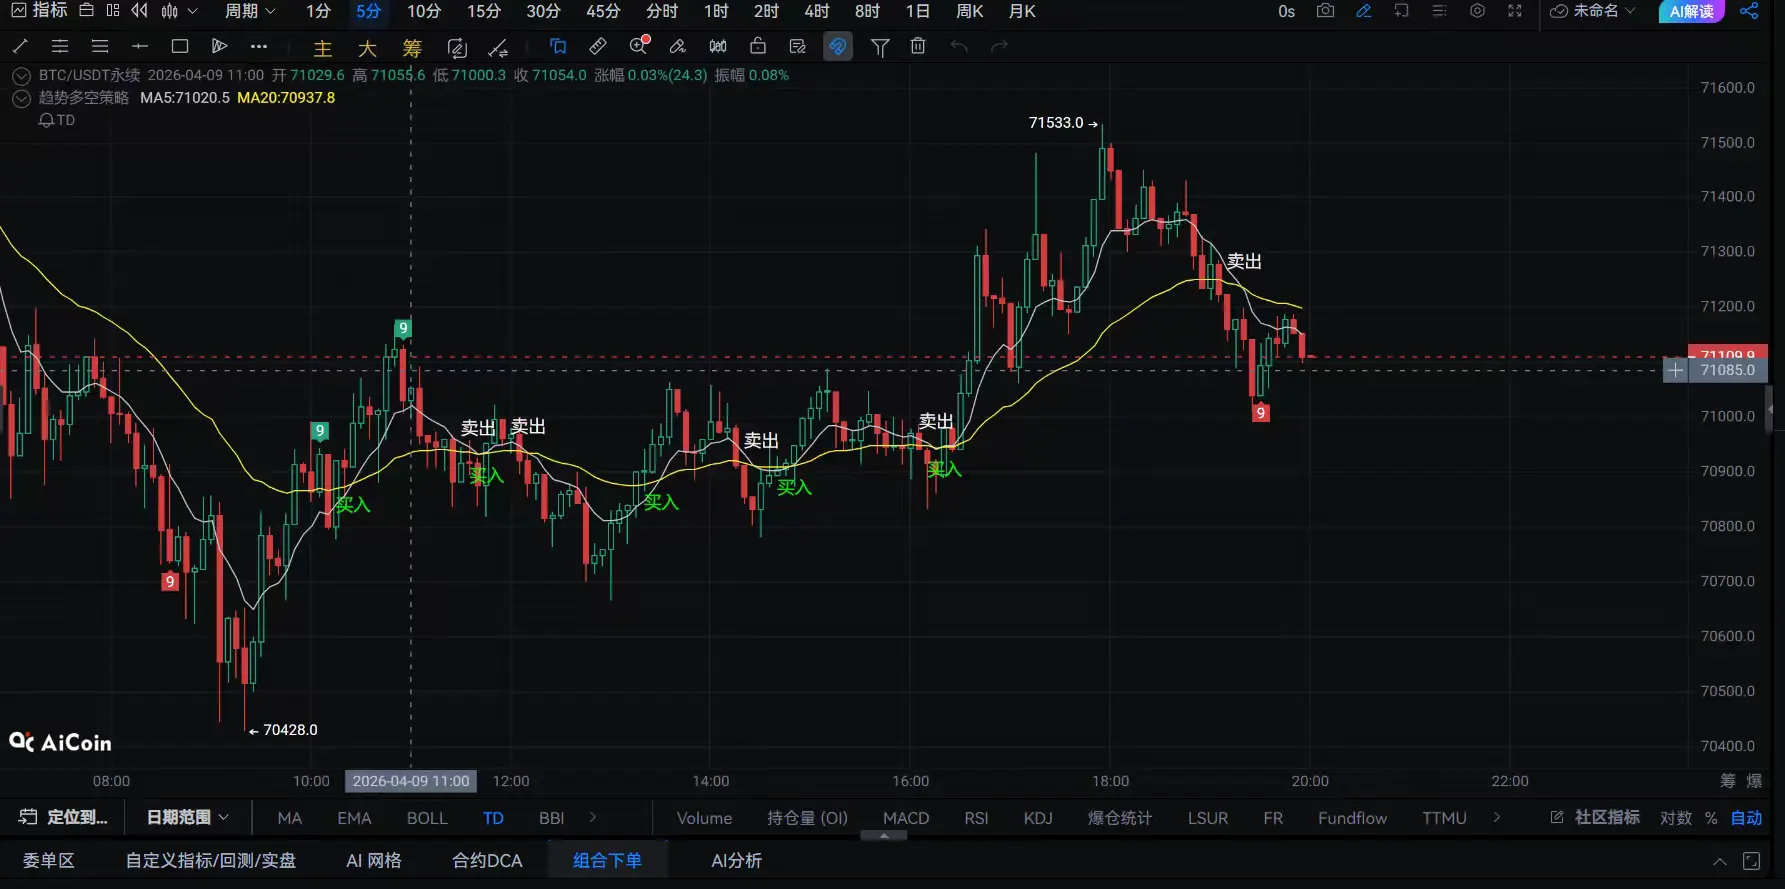This screenshot has height=889, width=1785.
Task: Enter fullscreen chart mode
Action: [1515, 11]
